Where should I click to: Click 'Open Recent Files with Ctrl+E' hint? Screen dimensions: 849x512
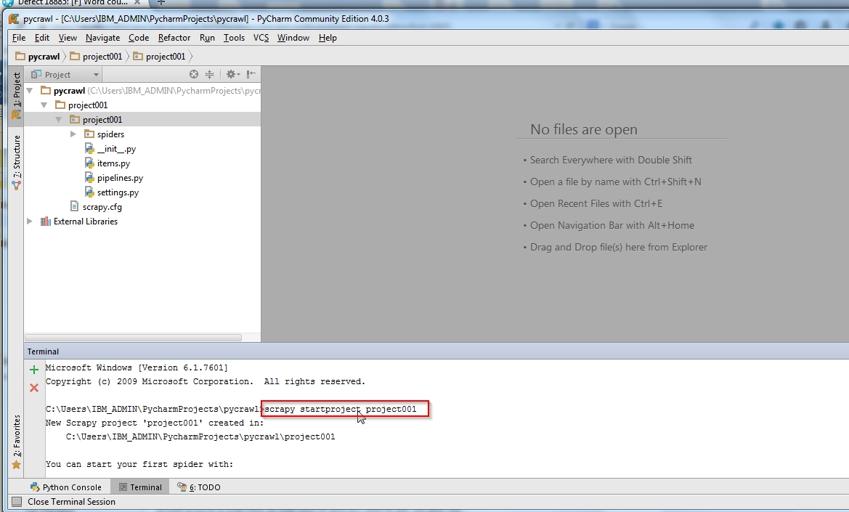[x=596, y=204]
